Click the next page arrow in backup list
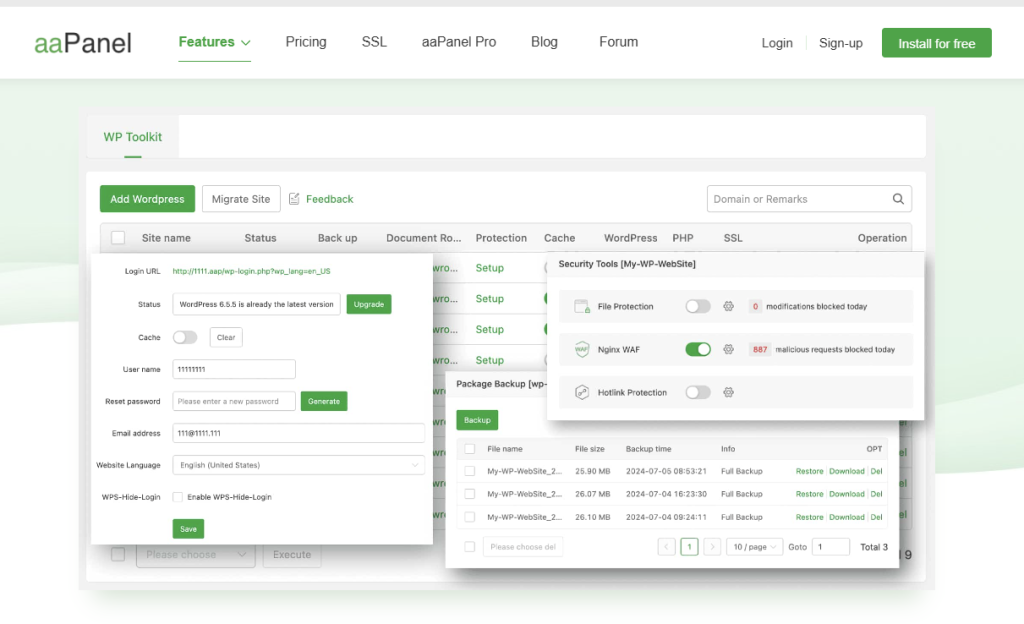This screenshot has width=1024, height=624. point(712,547)
